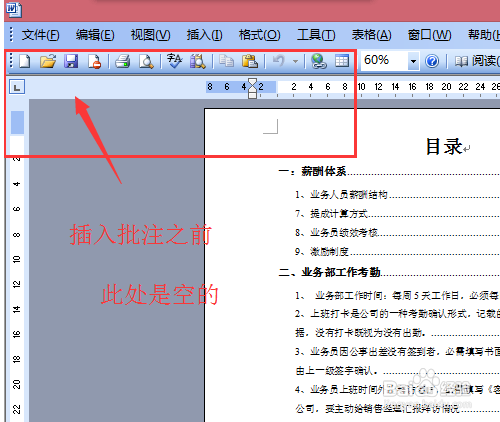
Task: Open the 插入(I) menu
Action: click(204, 35)
